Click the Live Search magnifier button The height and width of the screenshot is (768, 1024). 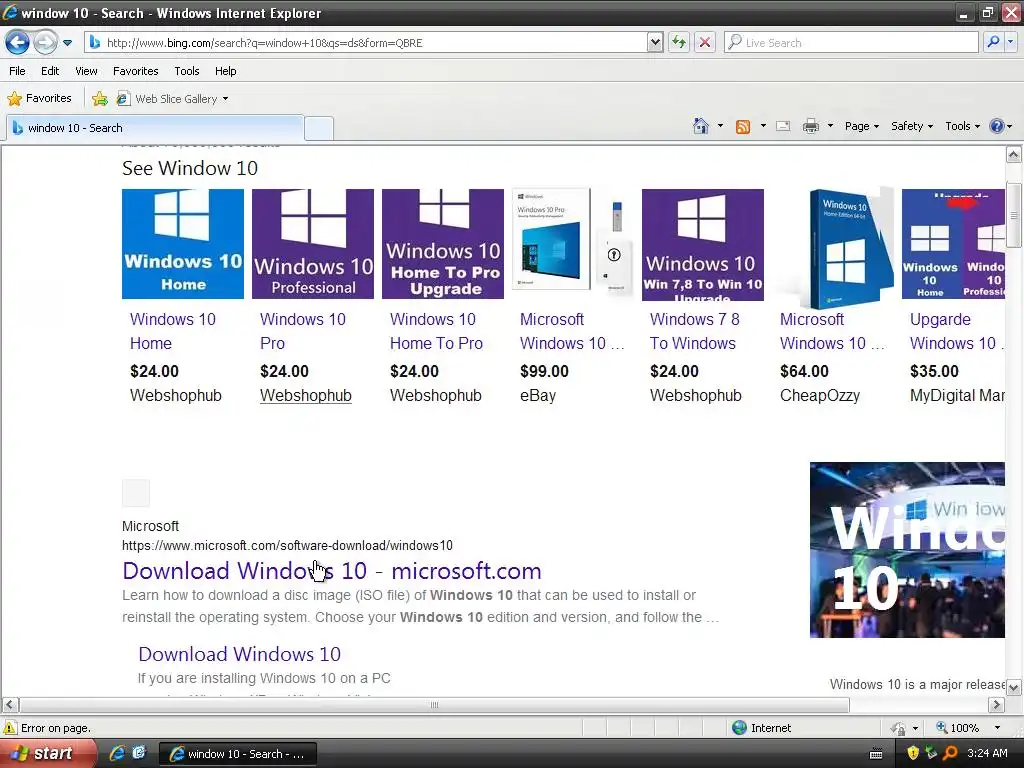tap(993, 42)
